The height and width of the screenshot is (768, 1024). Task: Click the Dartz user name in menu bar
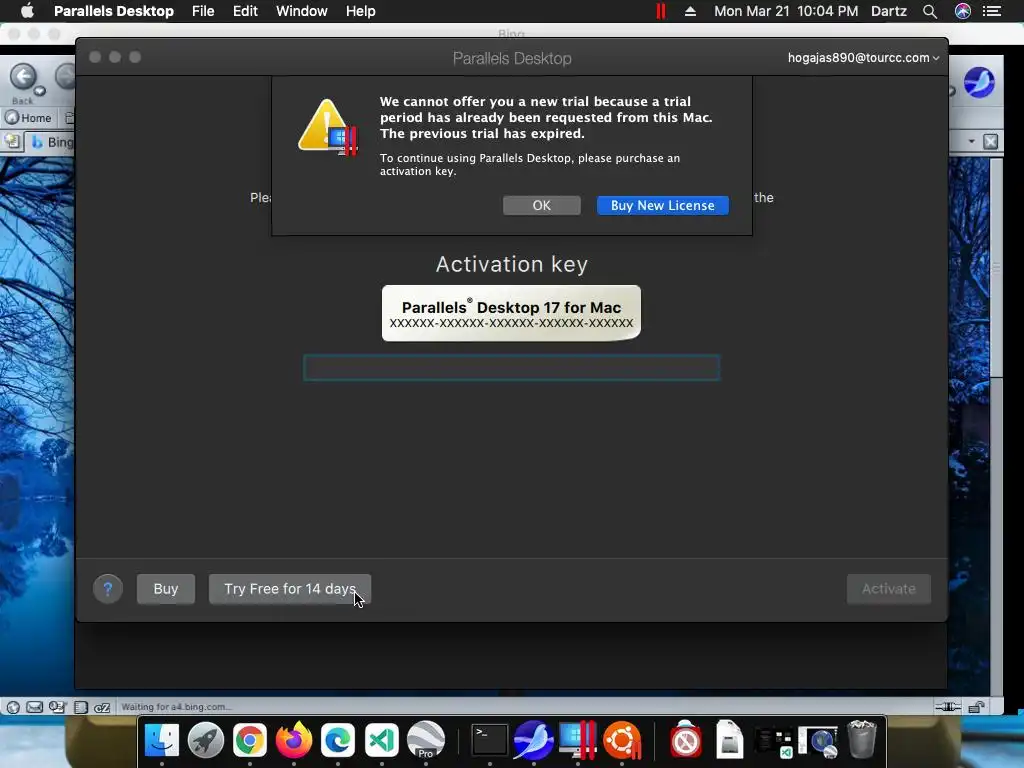click(x=889, y=11)
